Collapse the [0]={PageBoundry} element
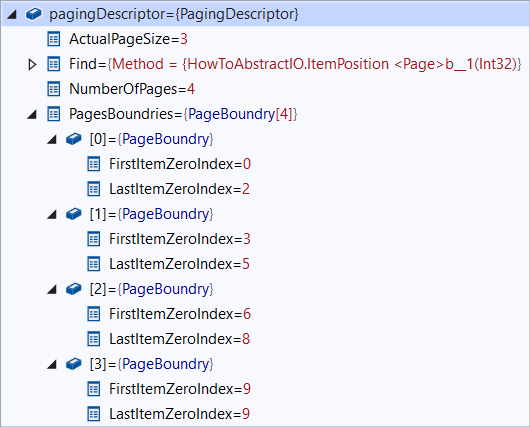This screenshot has height=427, width=530. click(x=52, y=140)
